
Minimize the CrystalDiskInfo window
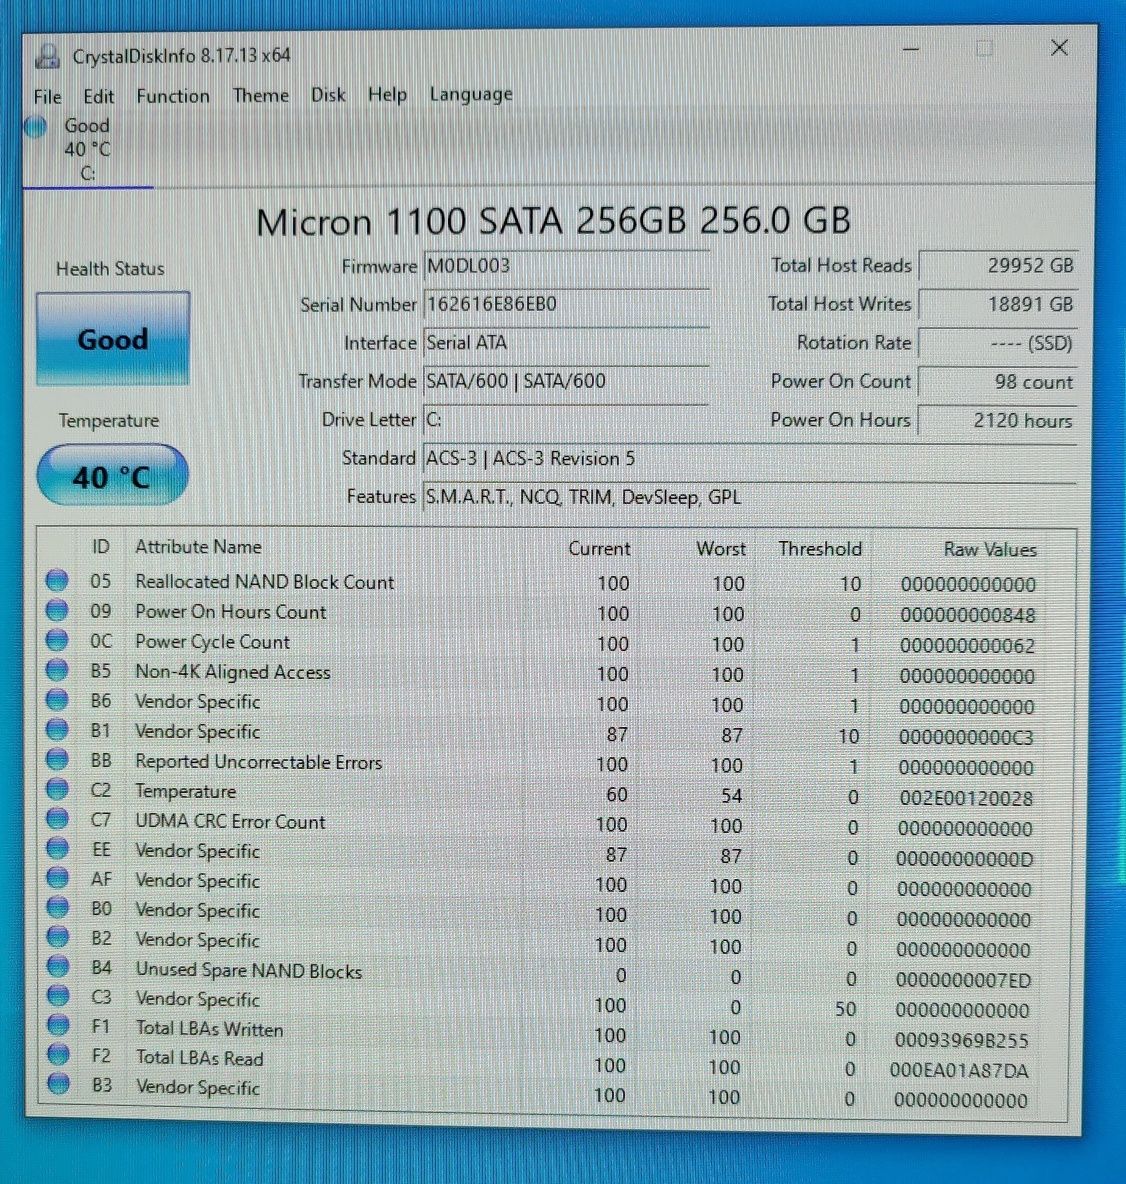click(x=911, y=49)
